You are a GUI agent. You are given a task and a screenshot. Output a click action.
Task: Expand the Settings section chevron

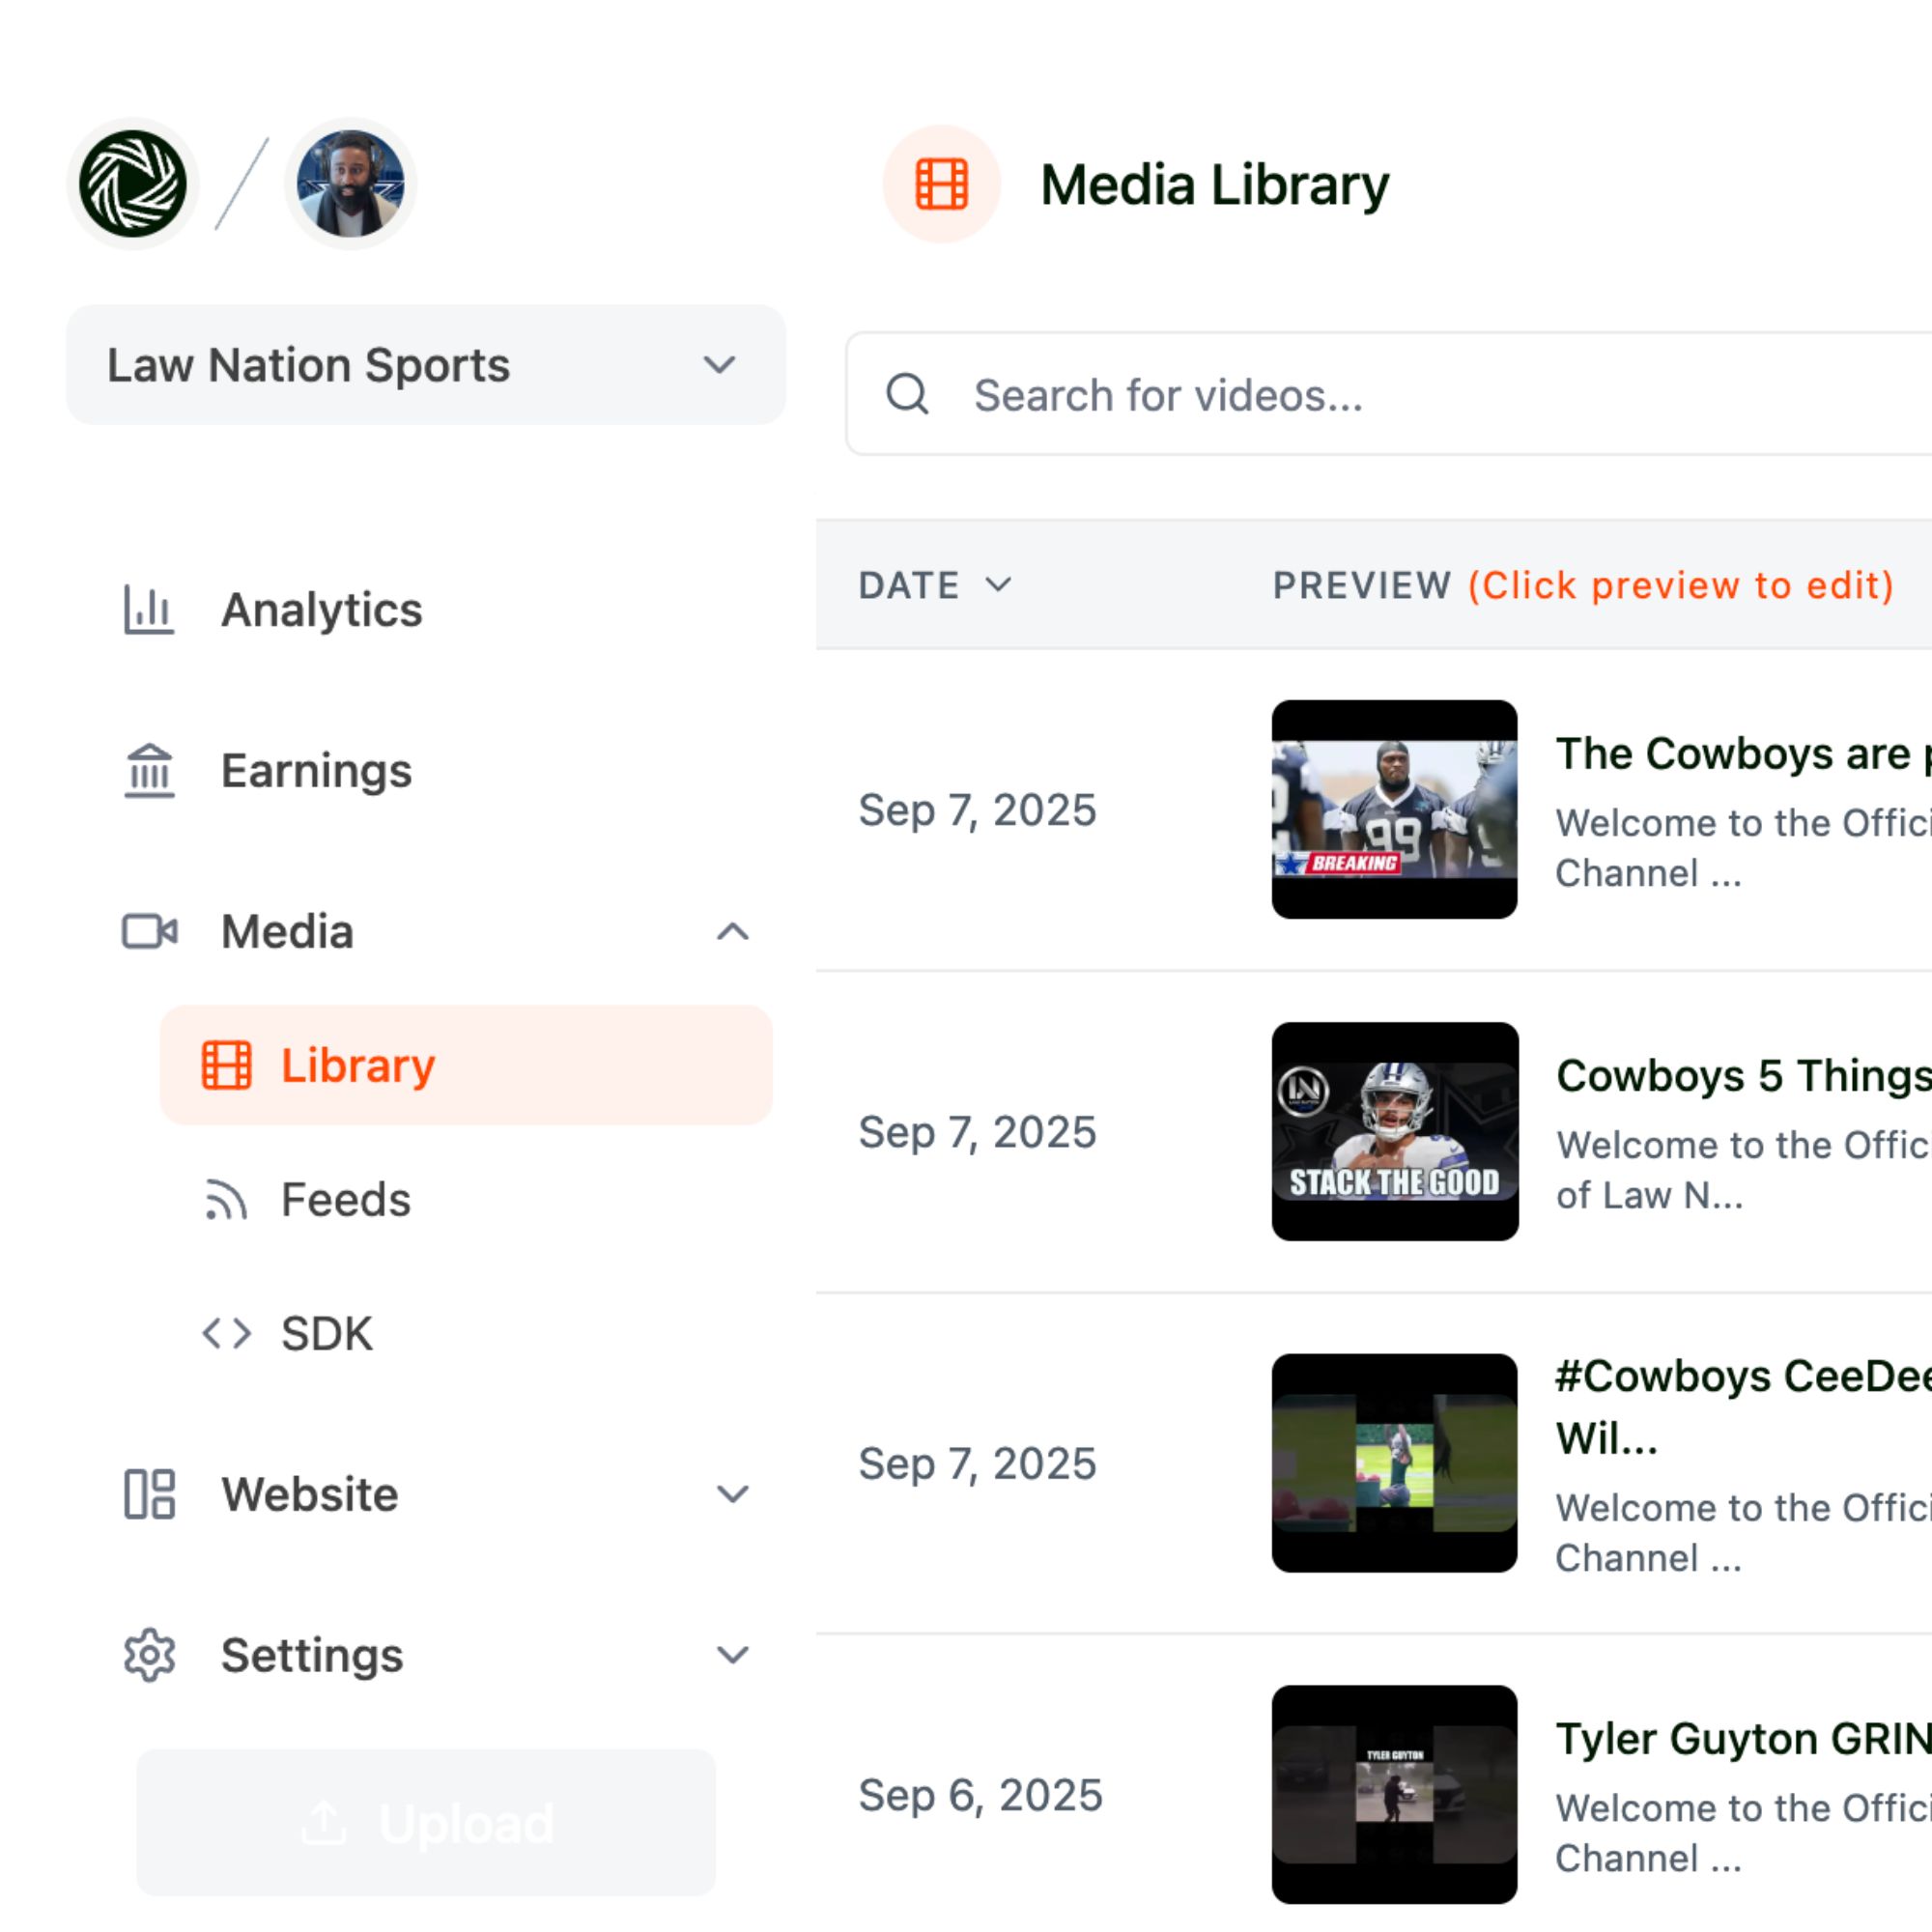tap(732, 1655)
